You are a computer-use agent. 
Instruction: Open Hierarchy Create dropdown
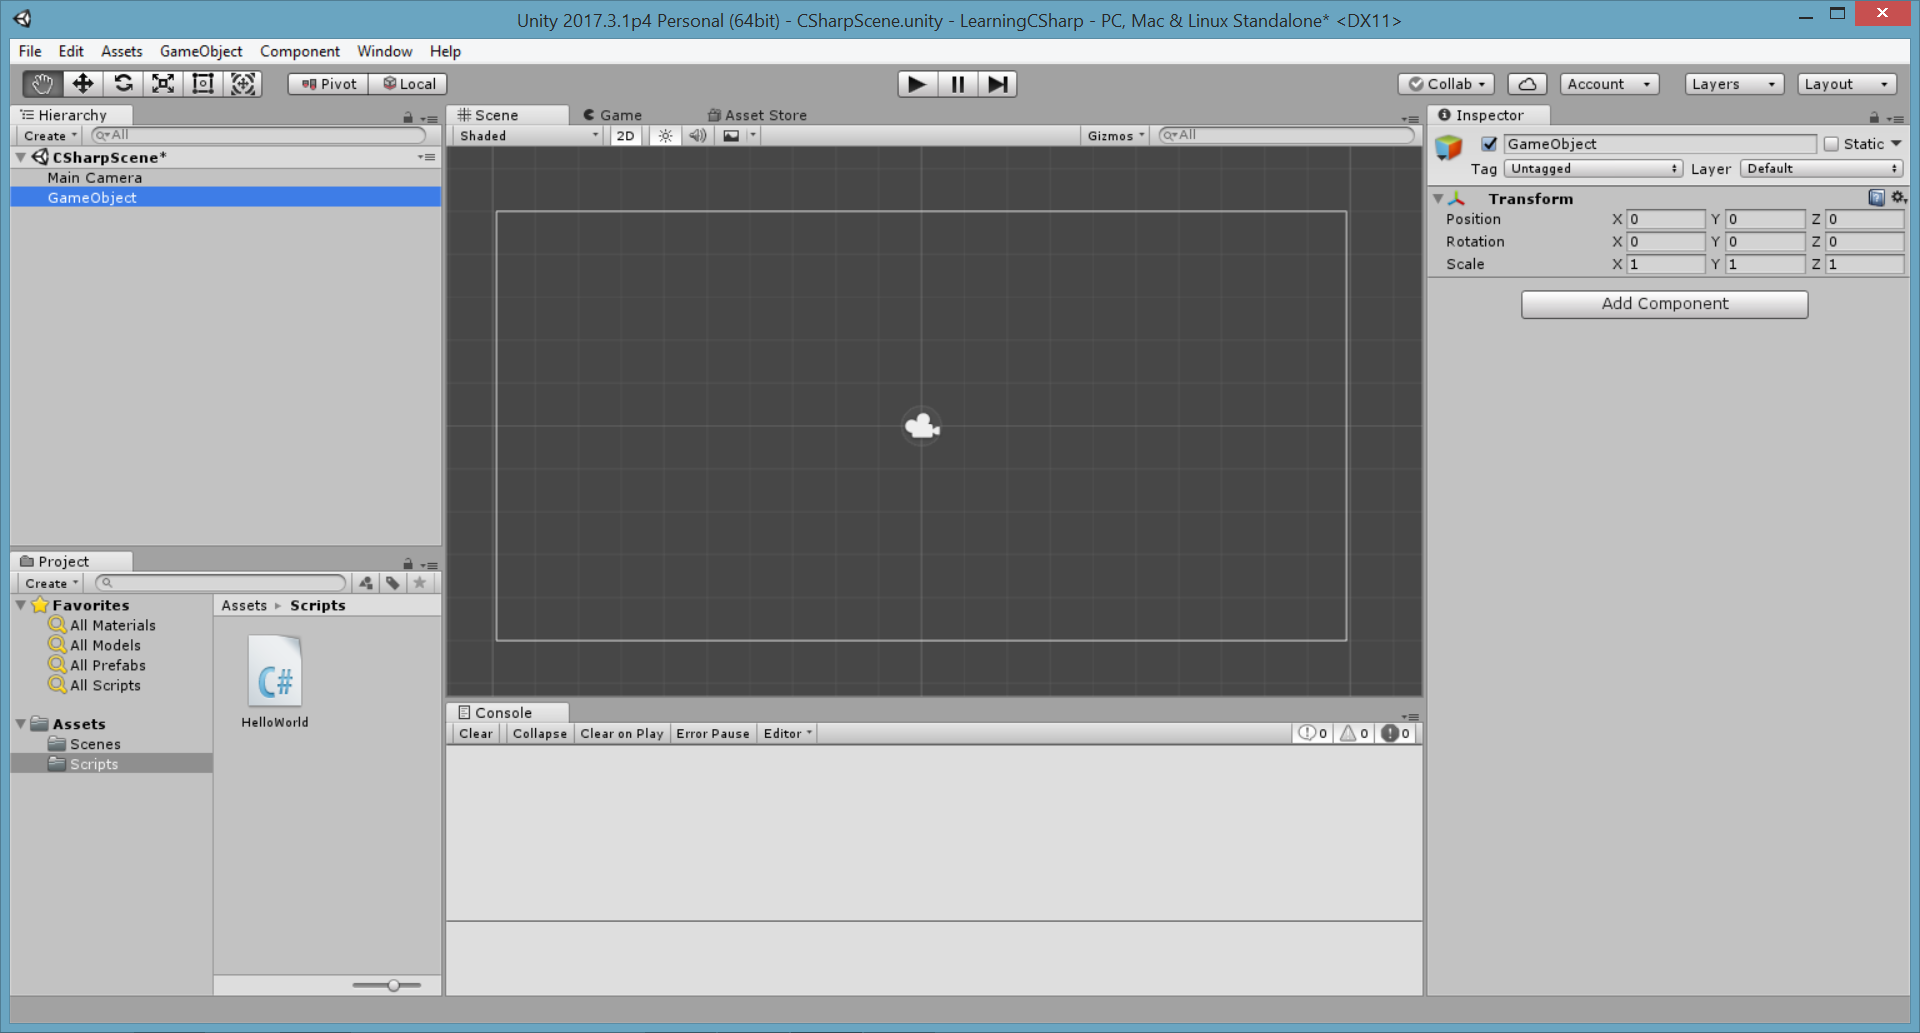[x=50, y=136]
